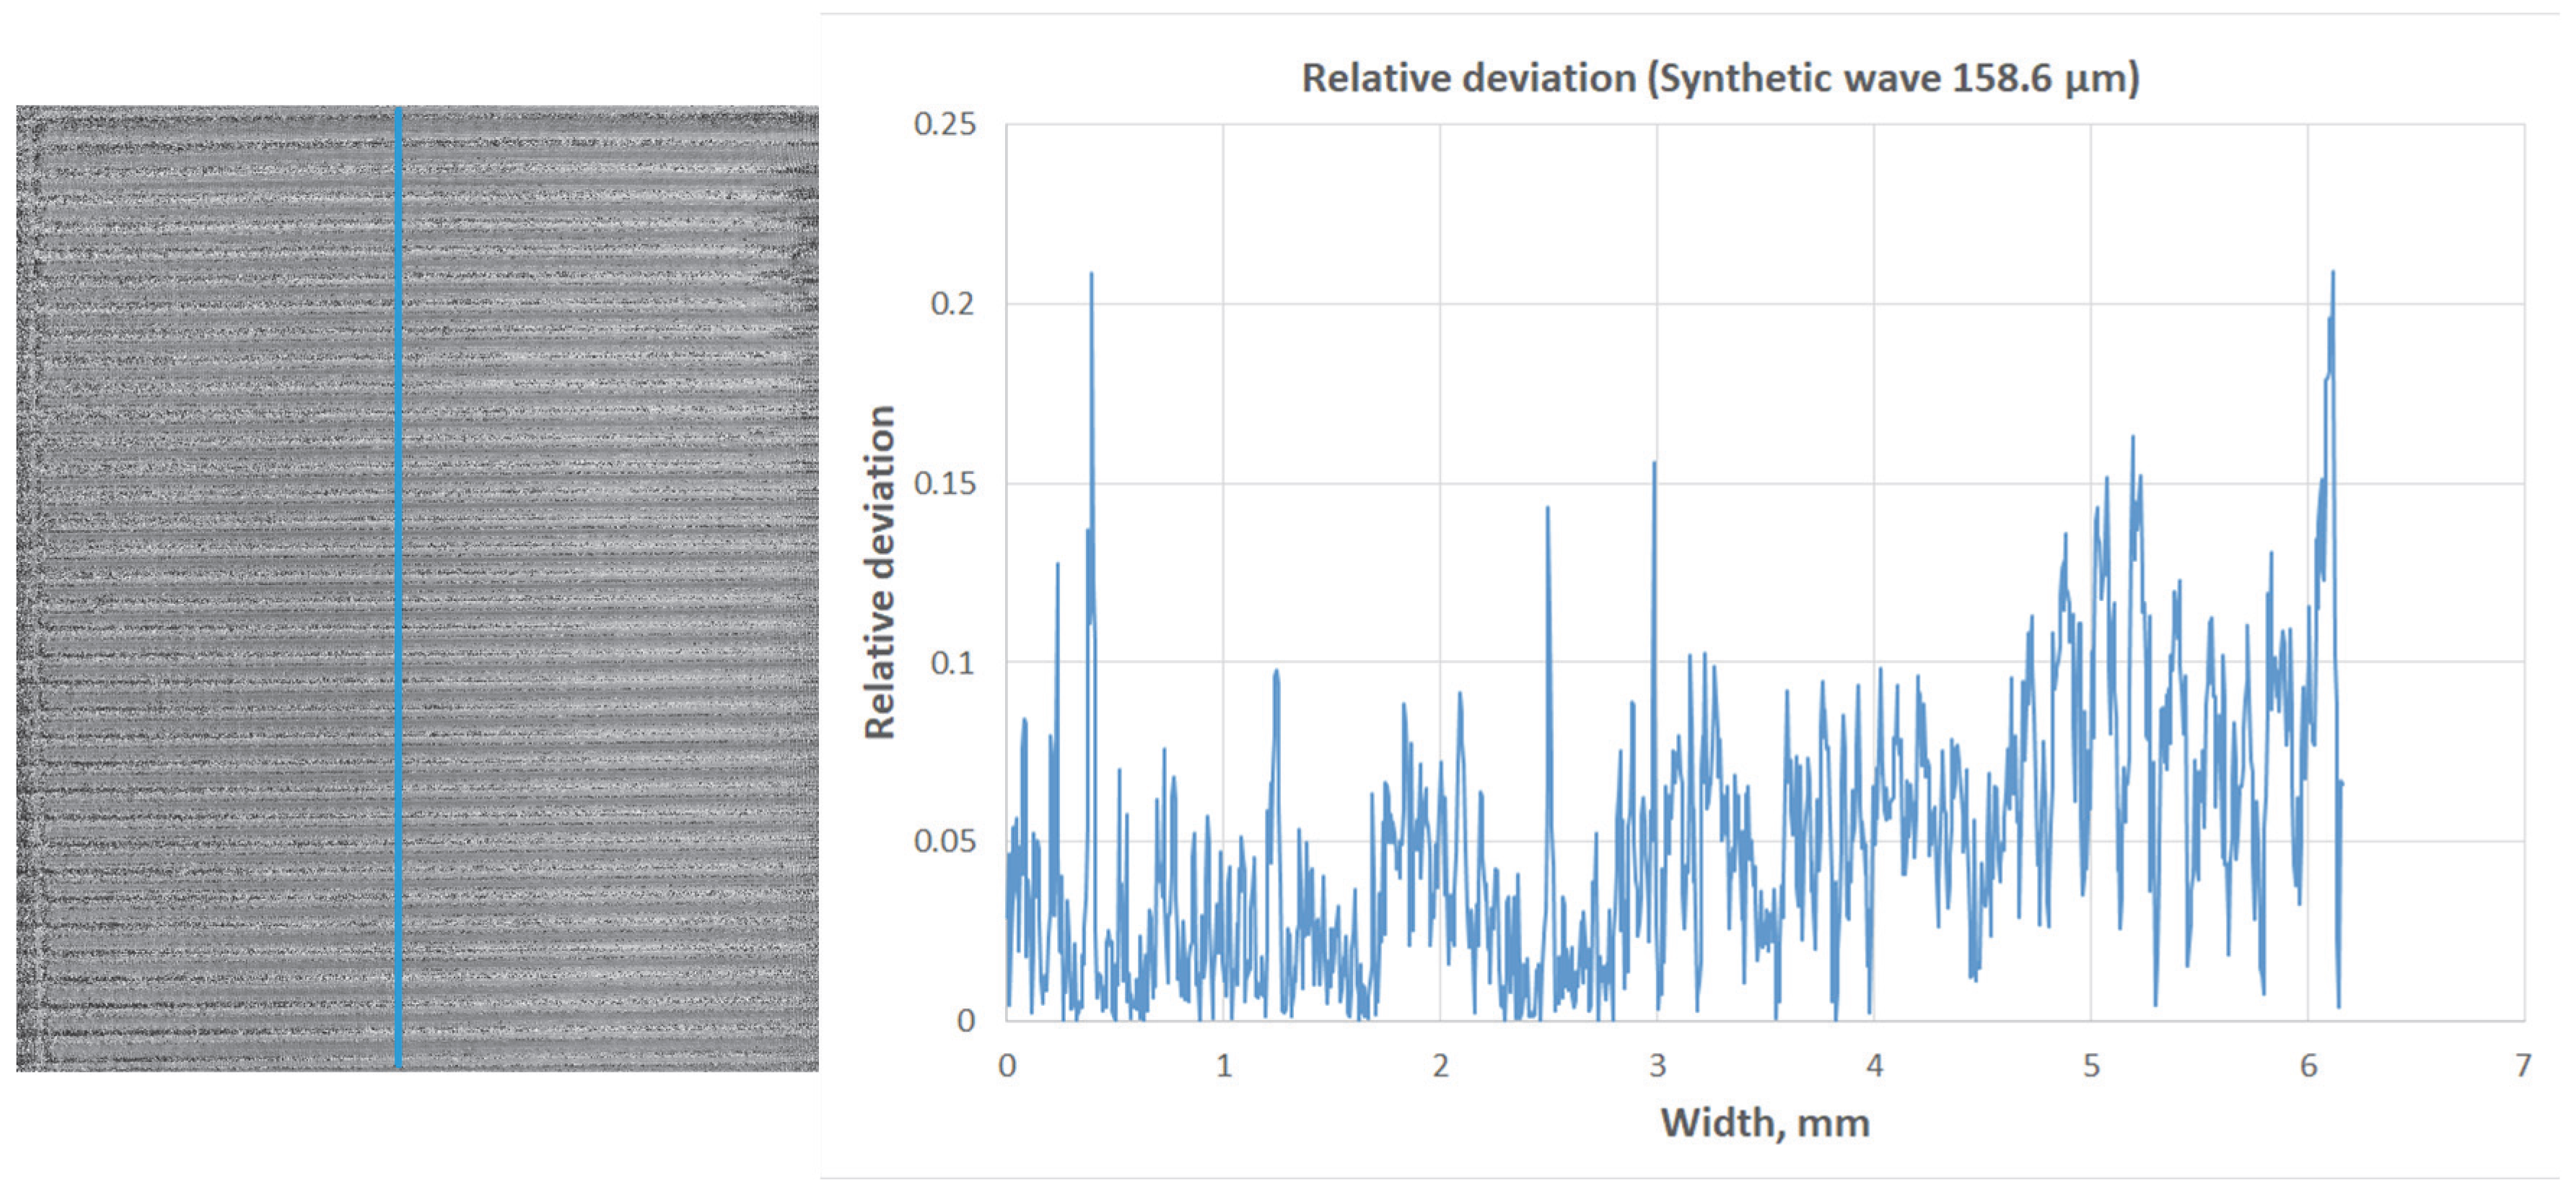Click the 0.05 y-axis tick label
Viewport: 2576px width, 1199px height.
[944, 841]
